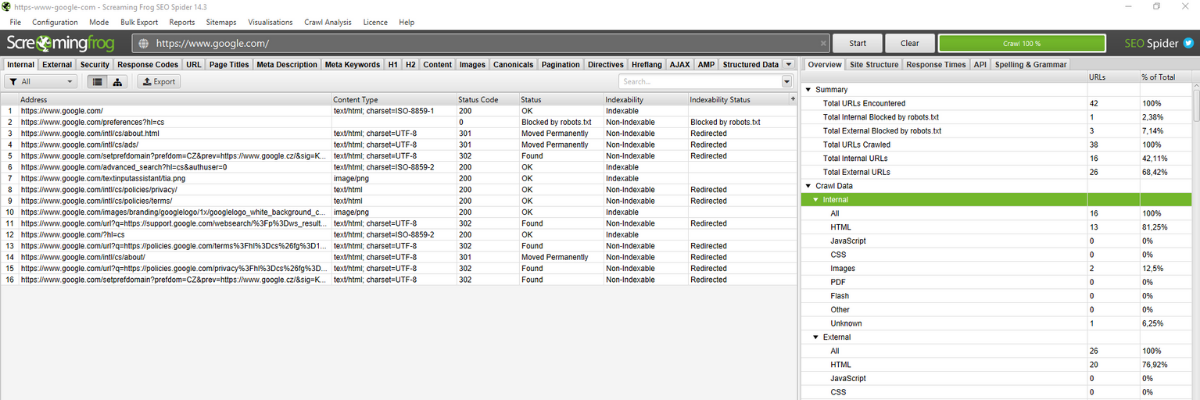
Task: Open the Crawl Analysis menu
Action: click(328, 21)
